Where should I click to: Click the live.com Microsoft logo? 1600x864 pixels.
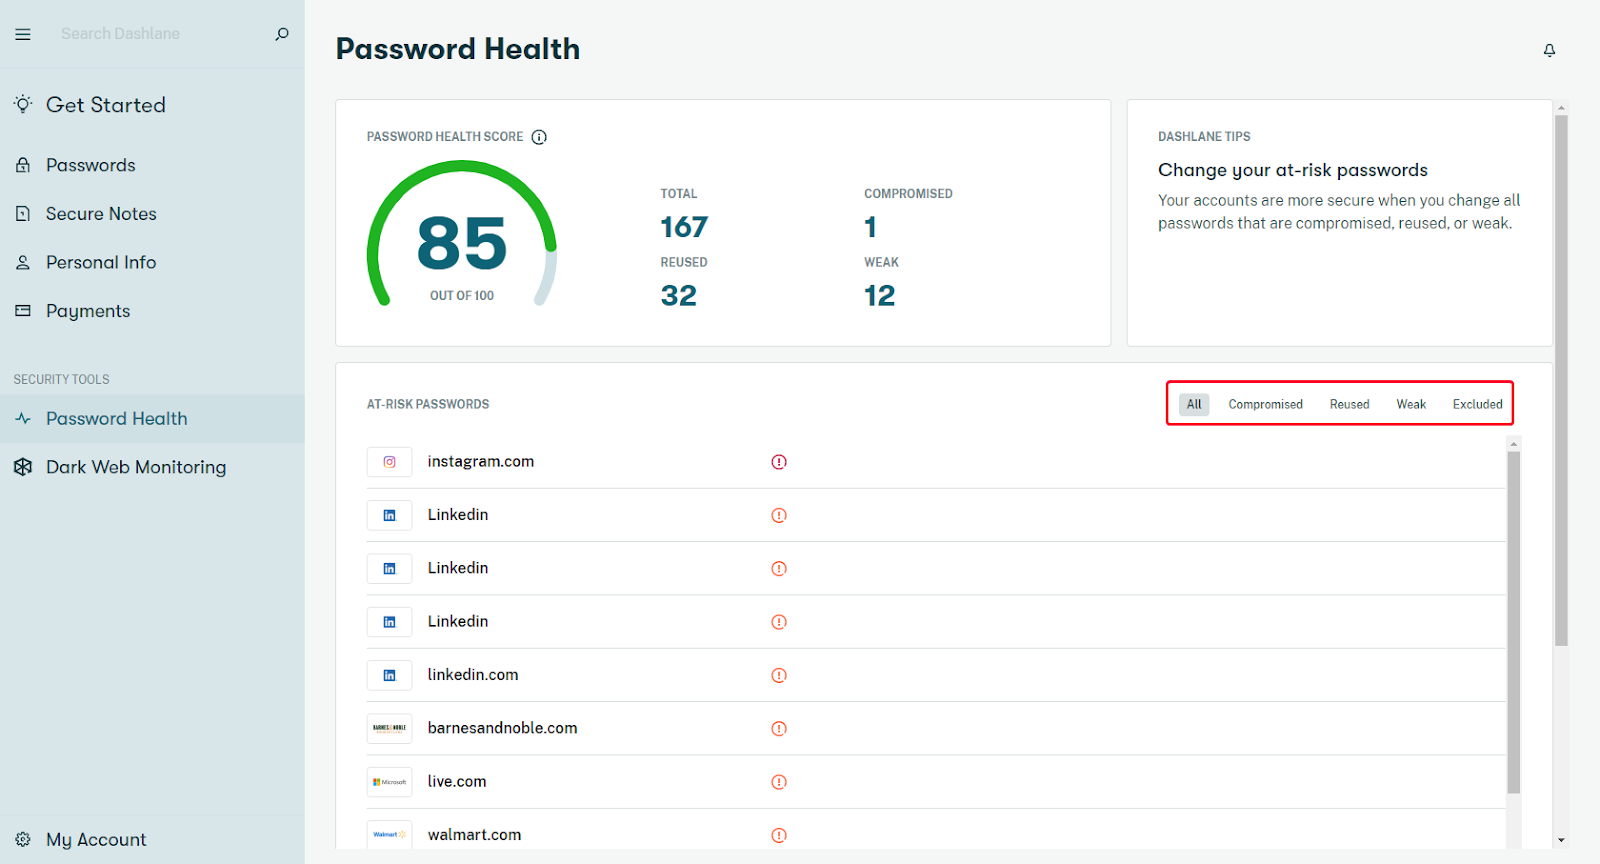tap(390, 782)
